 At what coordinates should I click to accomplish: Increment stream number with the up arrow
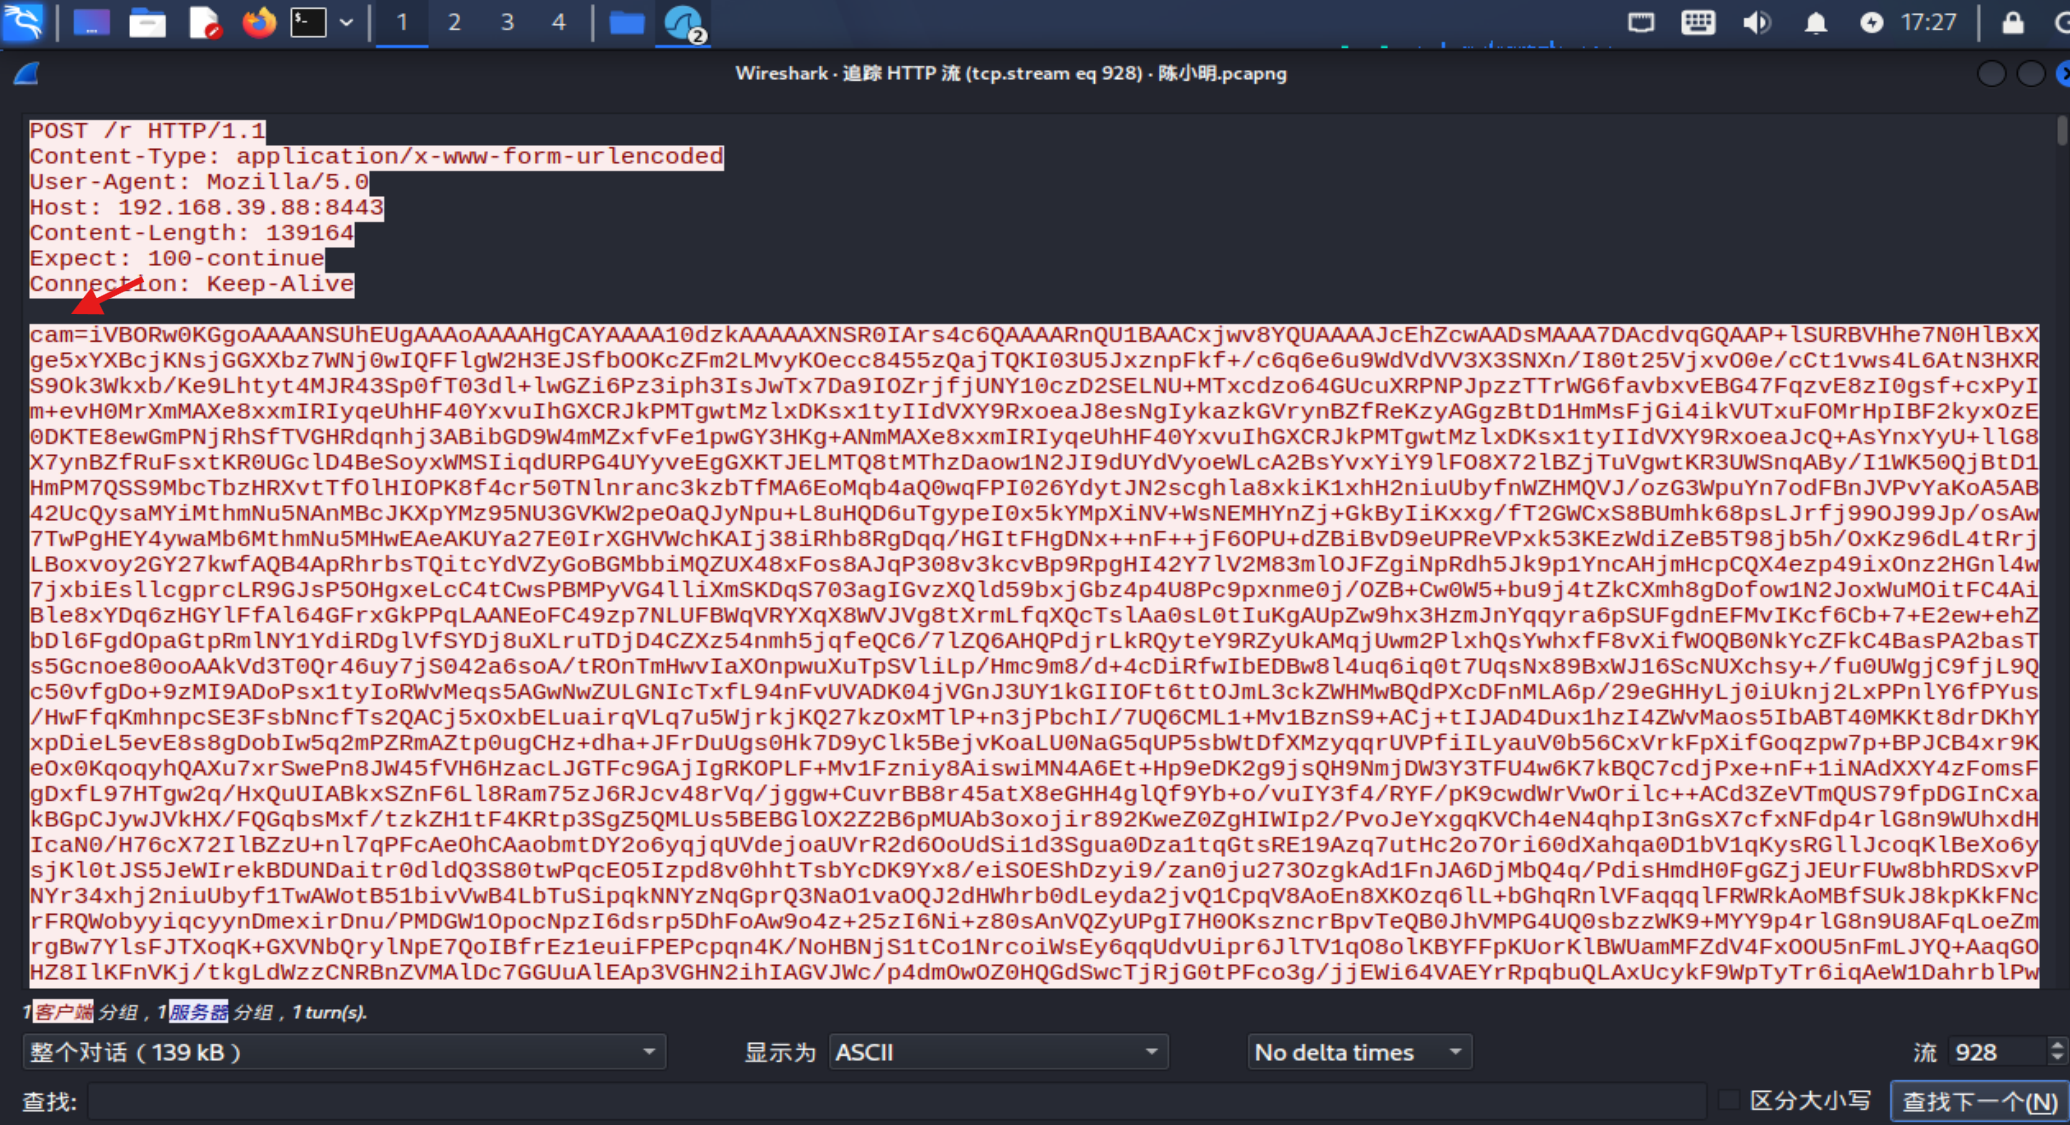[2057, 1044]
